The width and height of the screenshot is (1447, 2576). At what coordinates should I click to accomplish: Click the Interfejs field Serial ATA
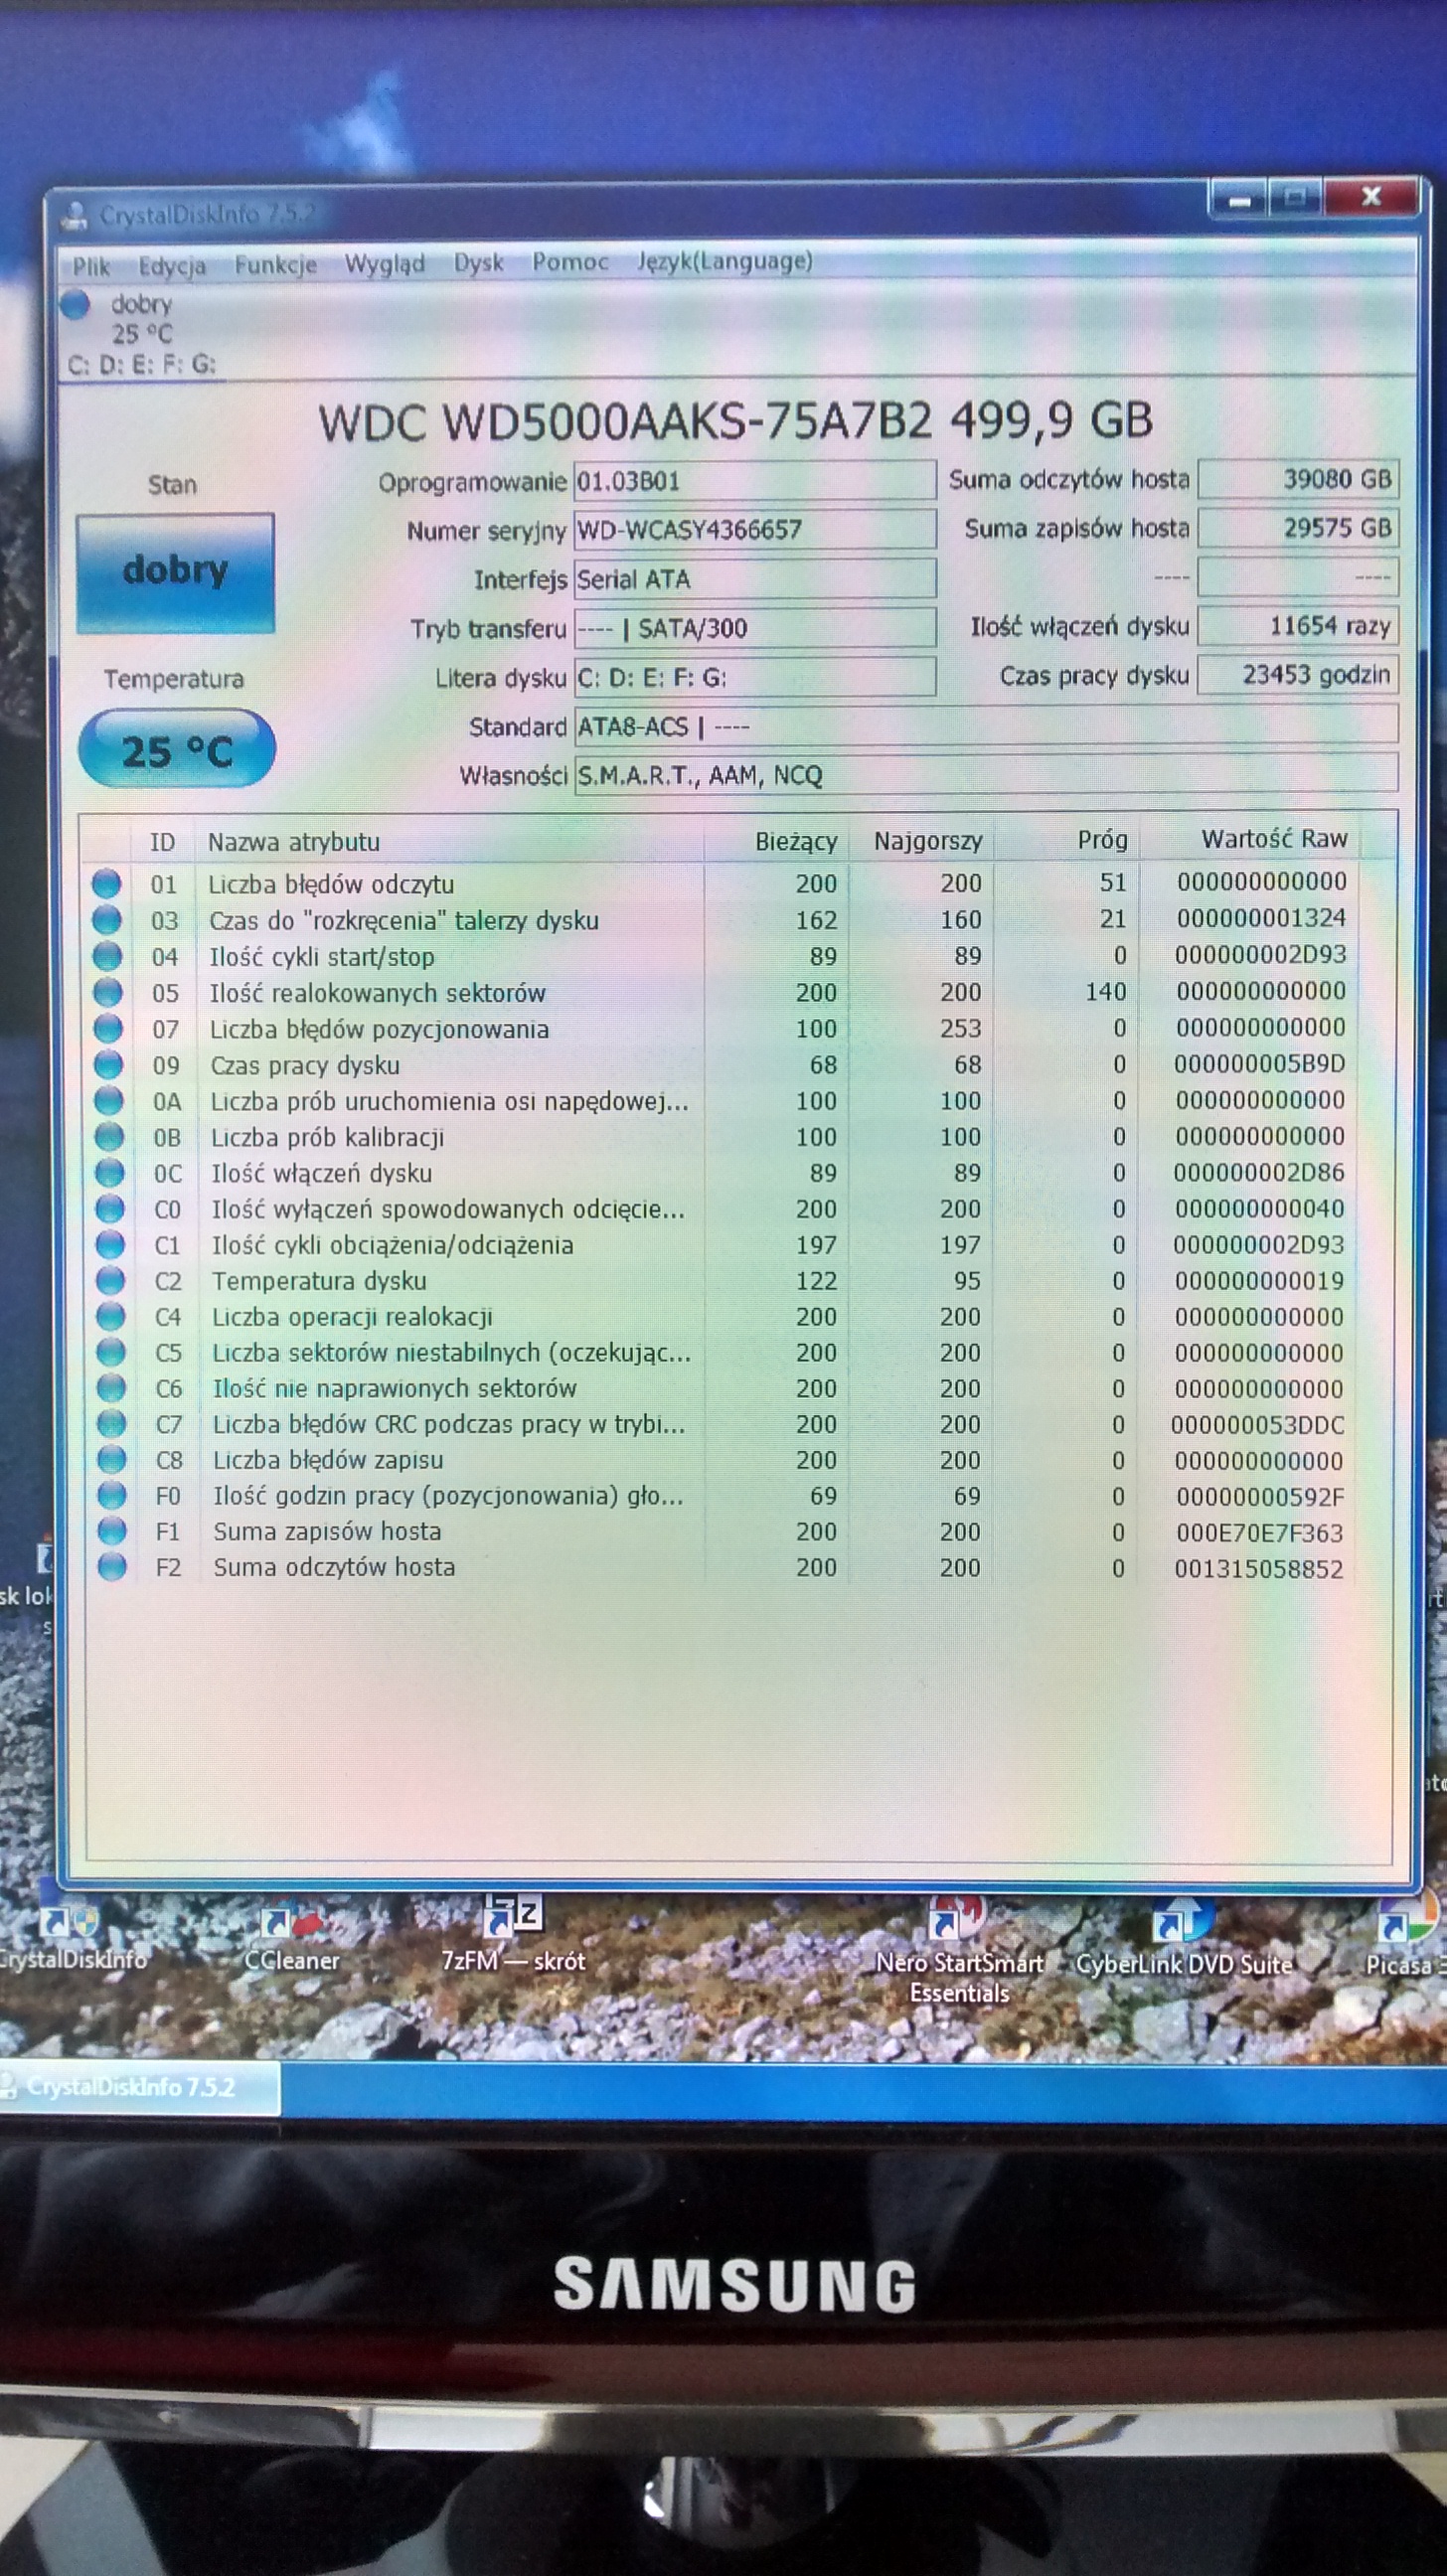click(755, 579)
